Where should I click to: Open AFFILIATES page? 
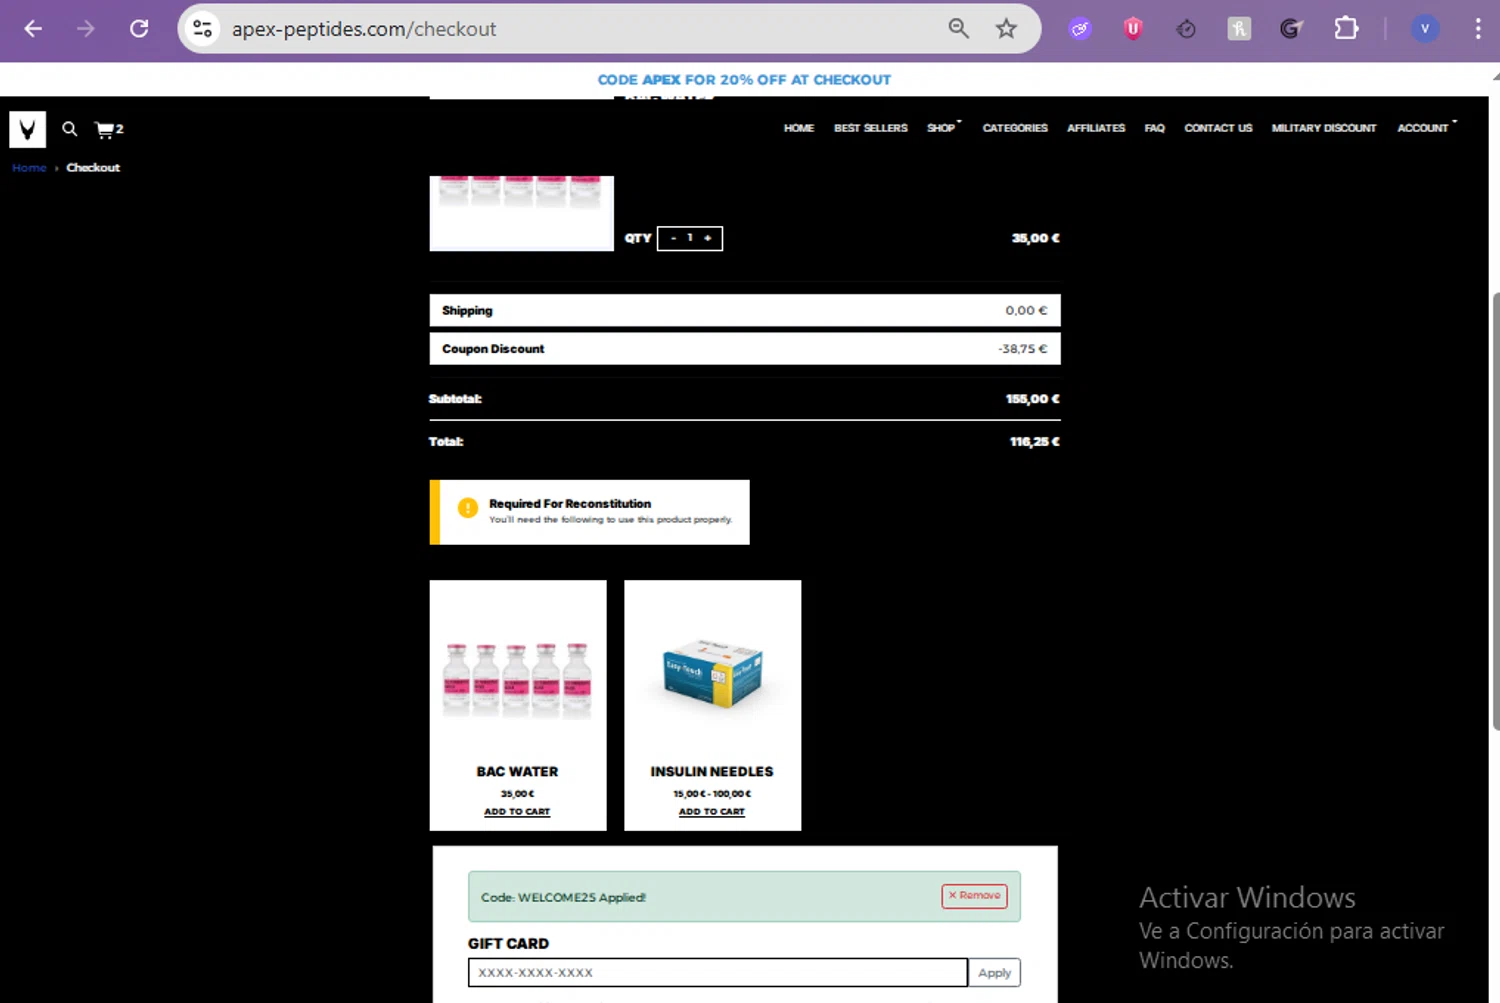click(1096, 128)
